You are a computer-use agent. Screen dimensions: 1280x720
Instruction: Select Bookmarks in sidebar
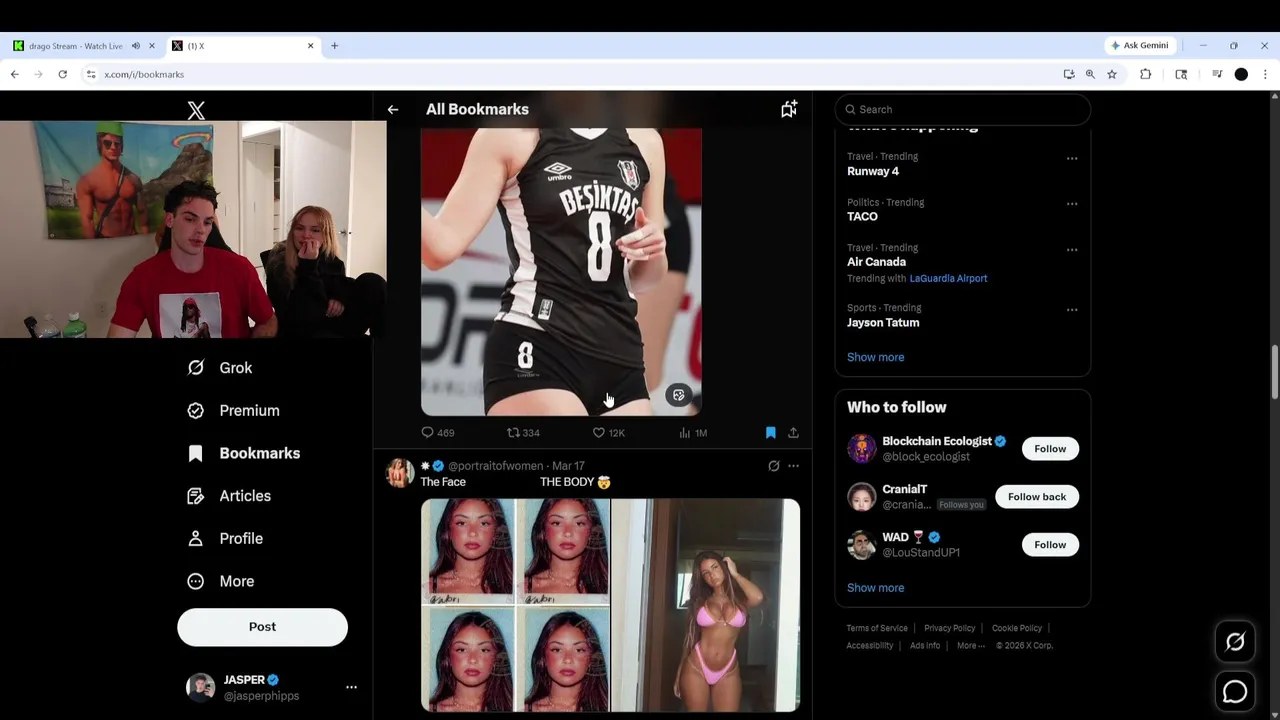coord(244,453)
